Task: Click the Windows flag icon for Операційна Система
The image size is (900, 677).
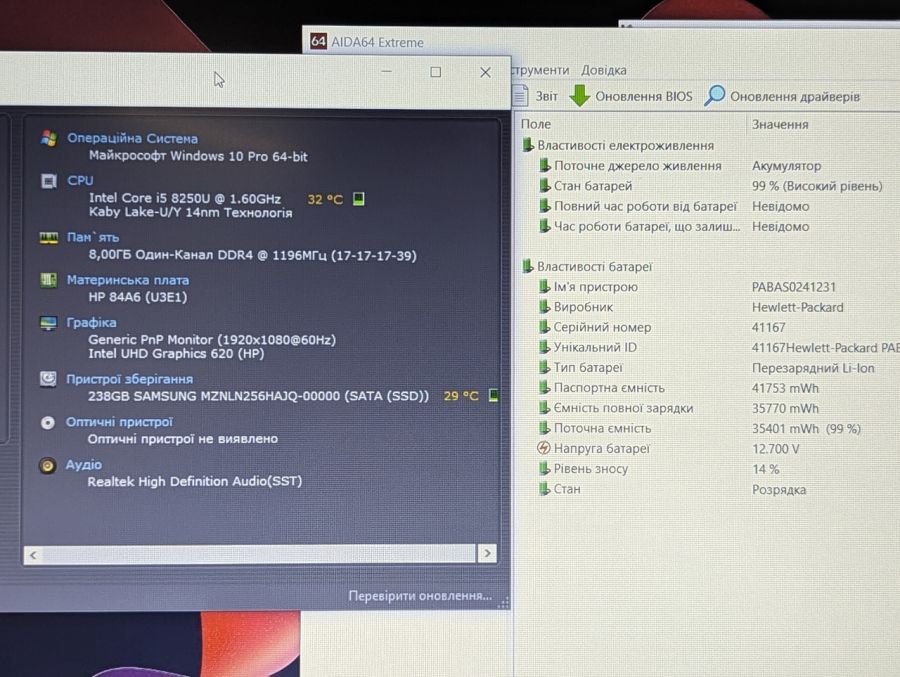Action: click(49, 138)
